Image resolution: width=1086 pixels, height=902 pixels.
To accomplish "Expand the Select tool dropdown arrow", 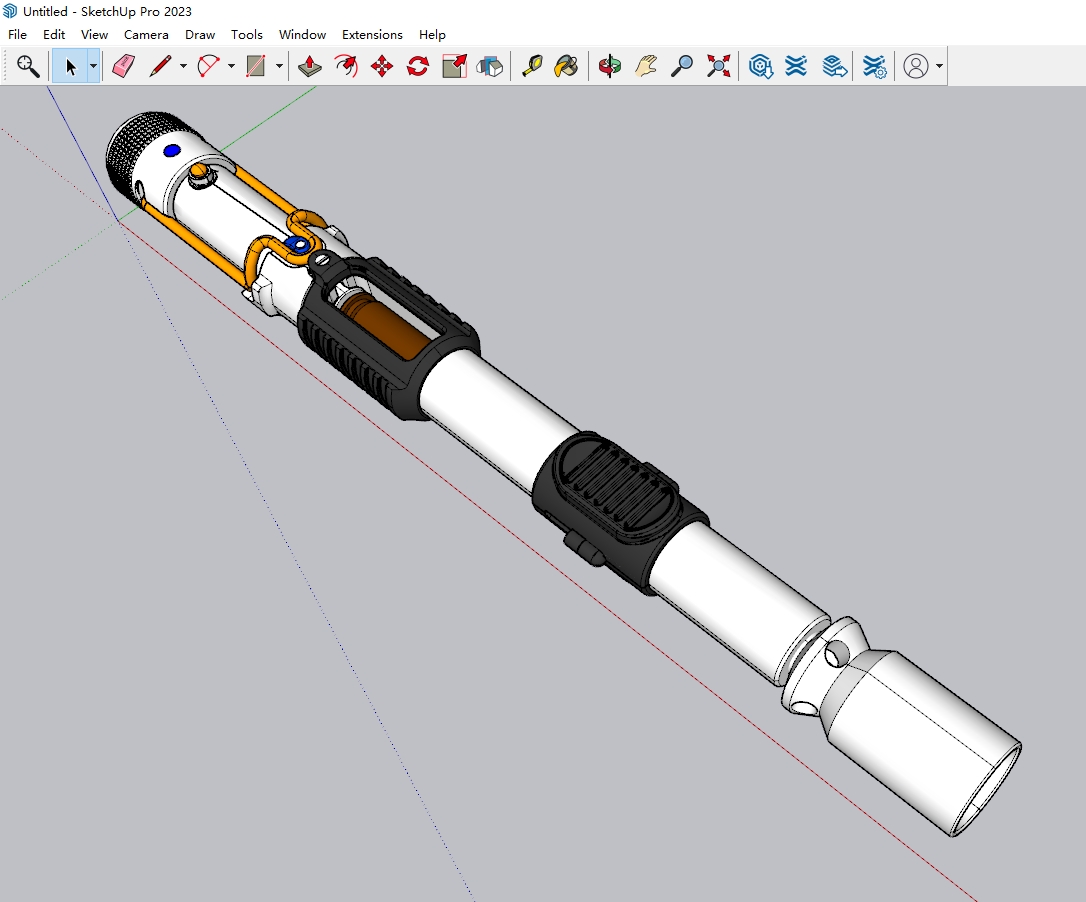I will [x=93, y=67].
